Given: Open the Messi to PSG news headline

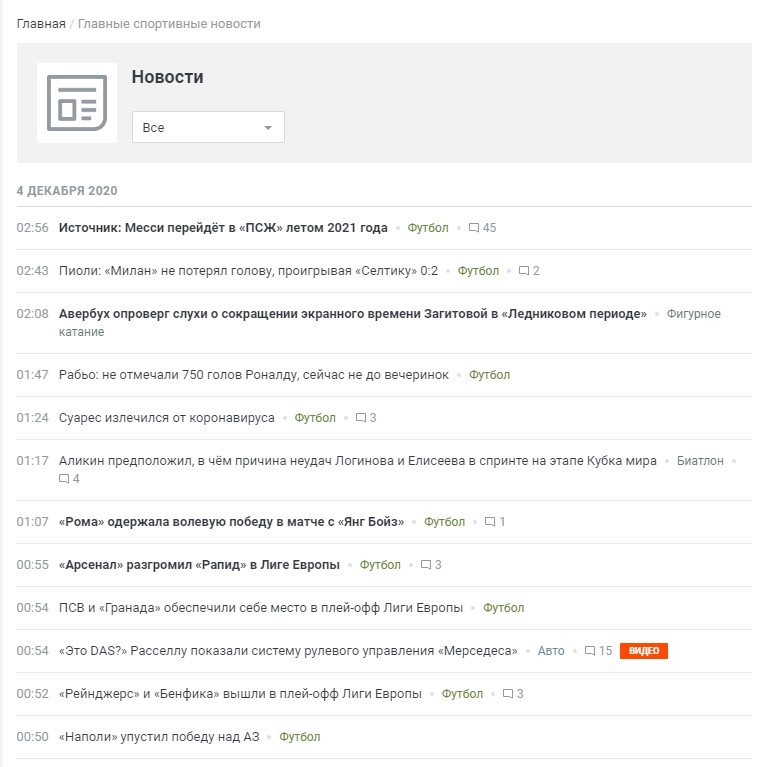Looking at the screenshot, I should 223,227.
